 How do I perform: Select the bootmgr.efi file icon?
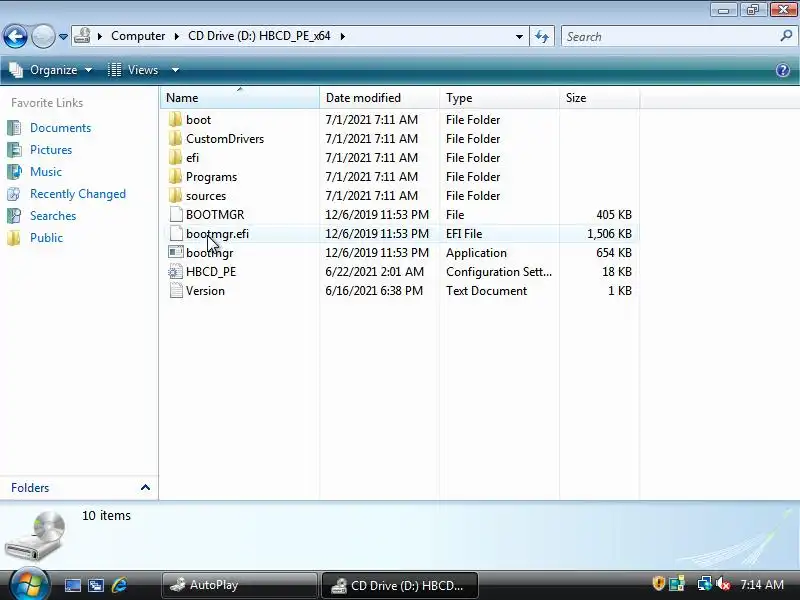coord(176,233)
